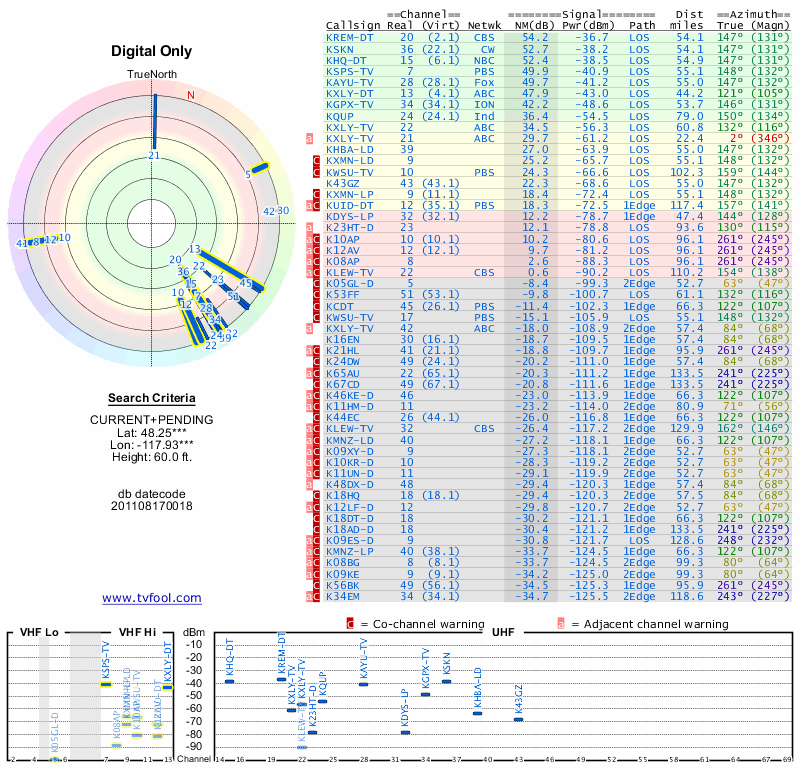Click the K43GZ callsign in the table
This screenshot has width=800, height=768.
(x=343, y=183)
